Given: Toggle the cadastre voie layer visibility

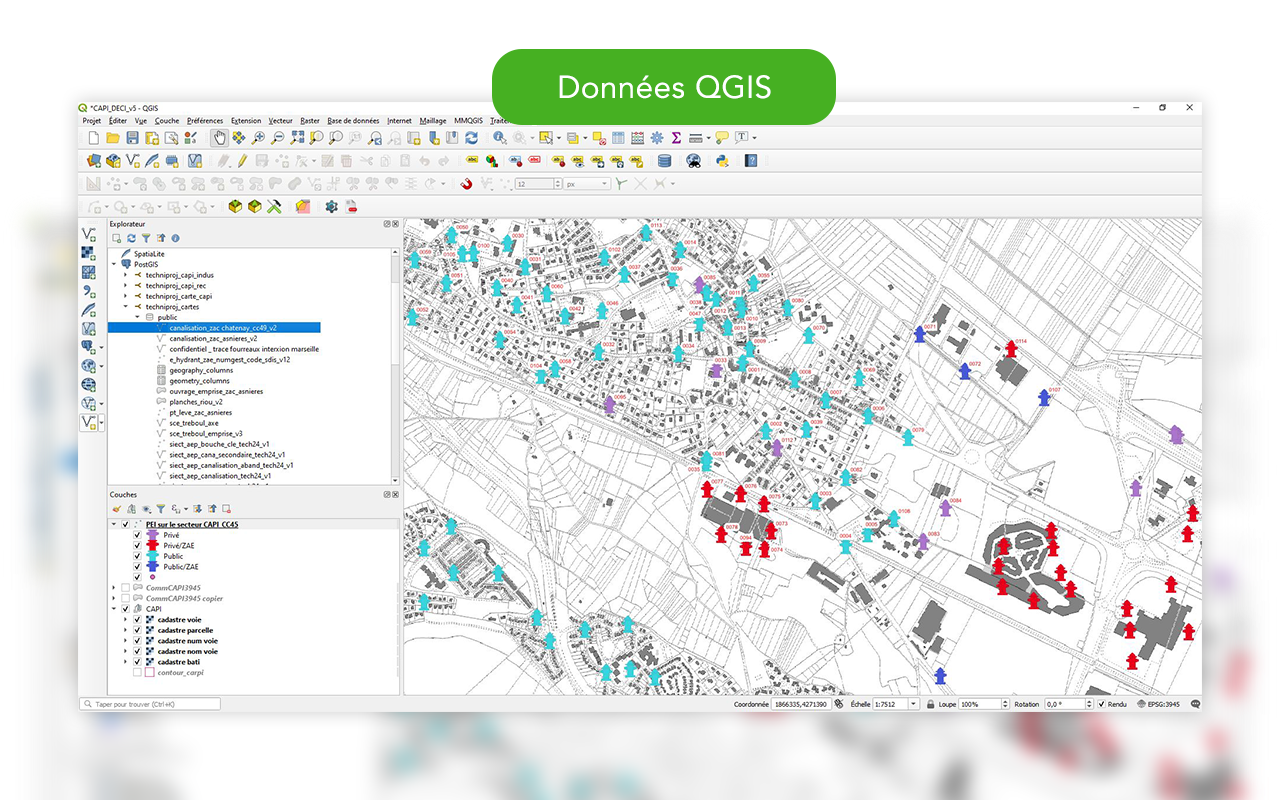Looking at the screenshot, I should pos(137,620).
